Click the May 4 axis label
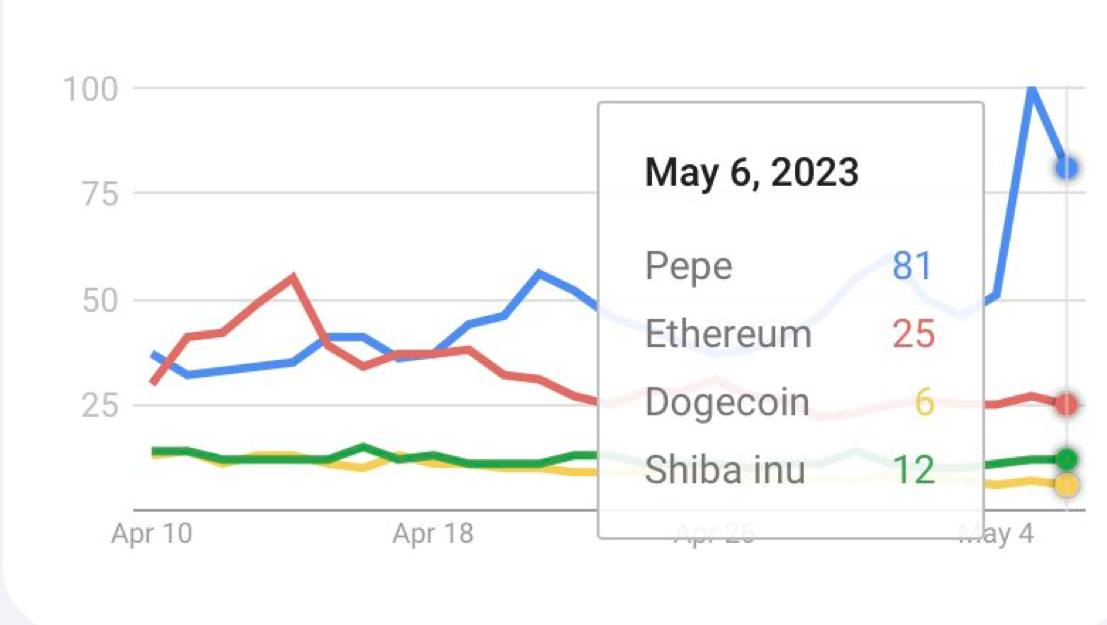This screenshot has height=625, width=1107. click(x=996, y=534)
